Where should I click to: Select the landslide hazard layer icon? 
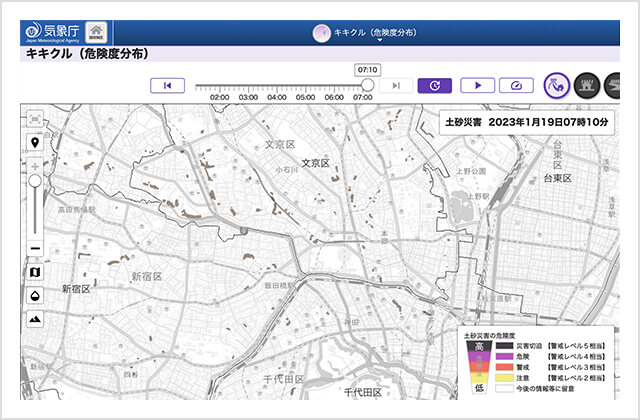tap(556, 86)
